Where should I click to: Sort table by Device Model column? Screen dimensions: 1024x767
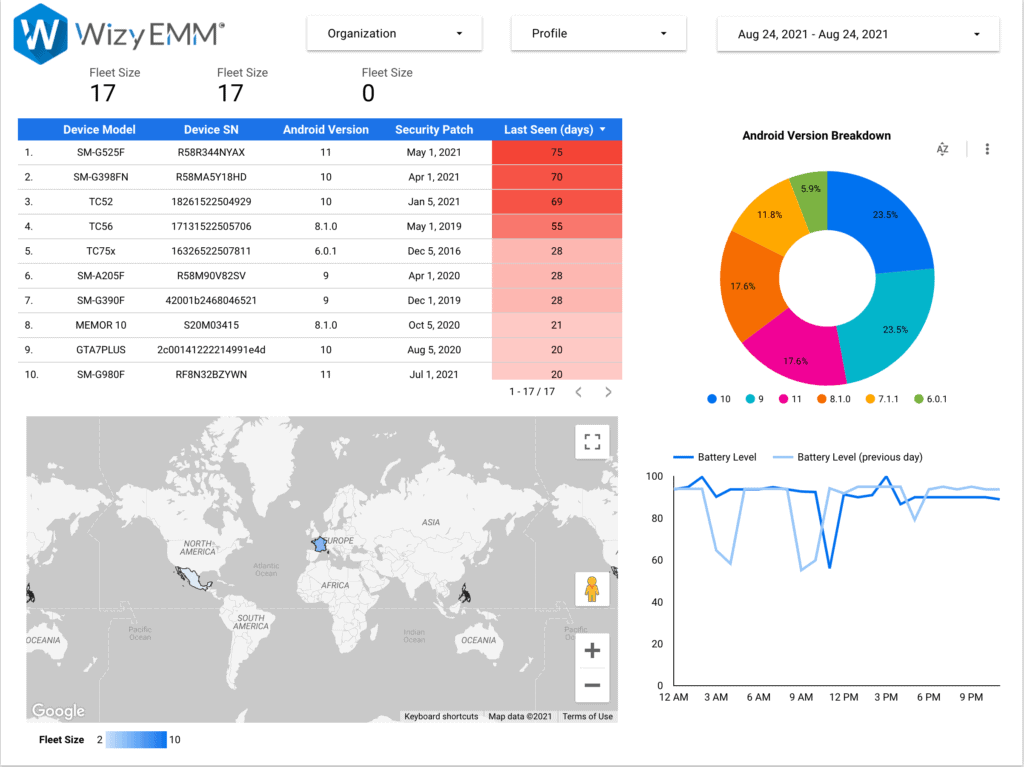tap(99, 129)
